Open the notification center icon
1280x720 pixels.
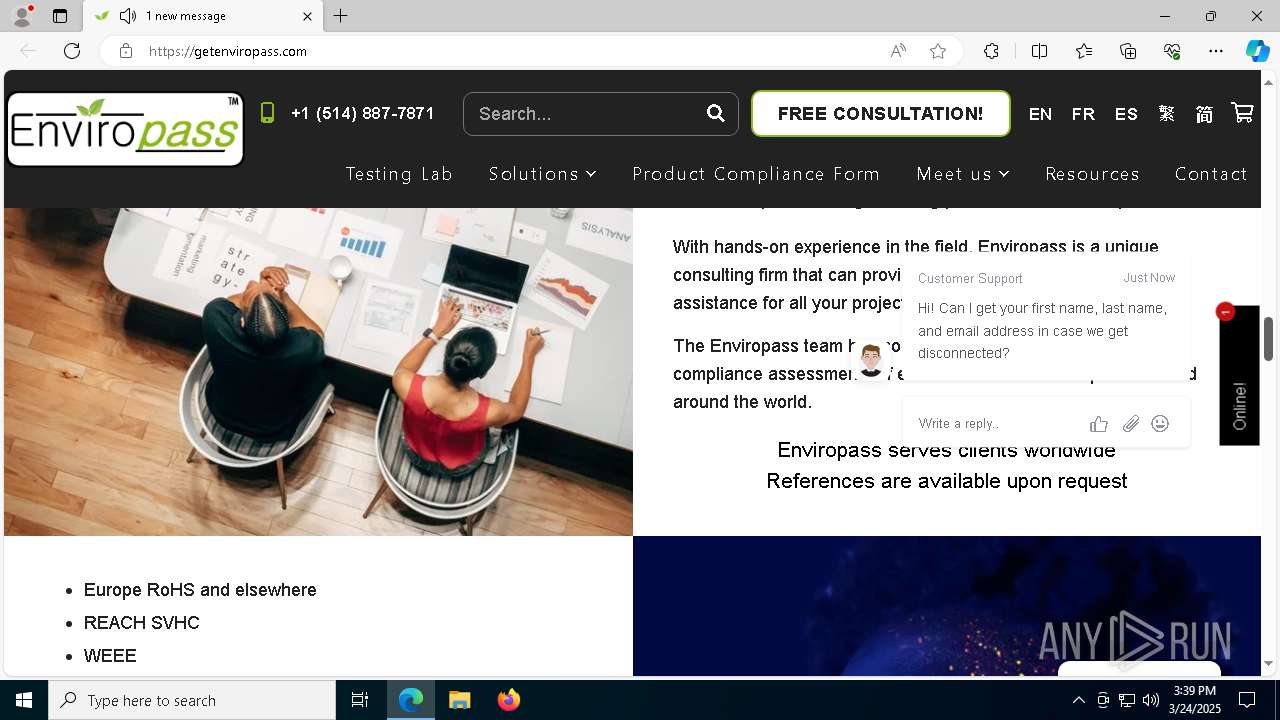pos(1247,700)
